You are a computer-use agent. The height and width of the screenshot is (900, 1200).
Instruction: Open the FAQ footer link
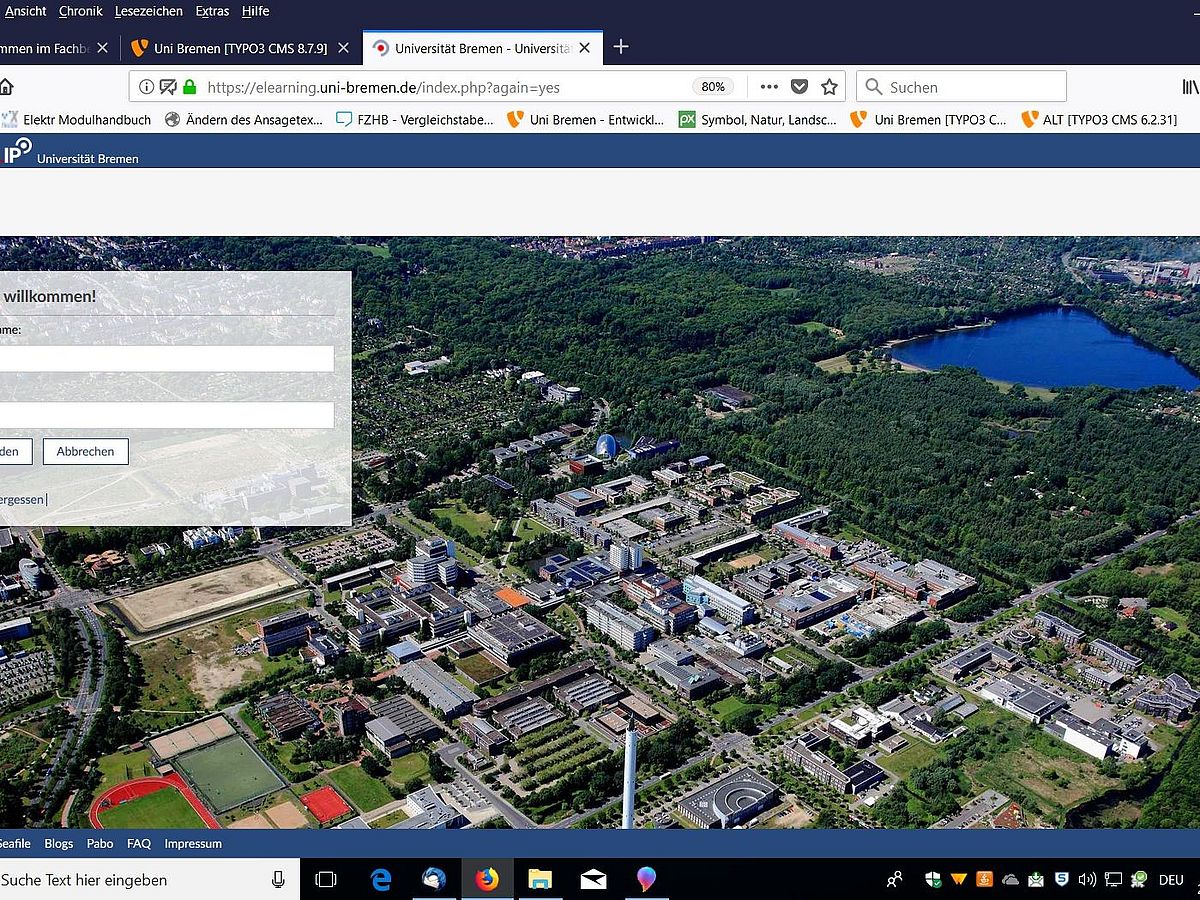point(139,843)
